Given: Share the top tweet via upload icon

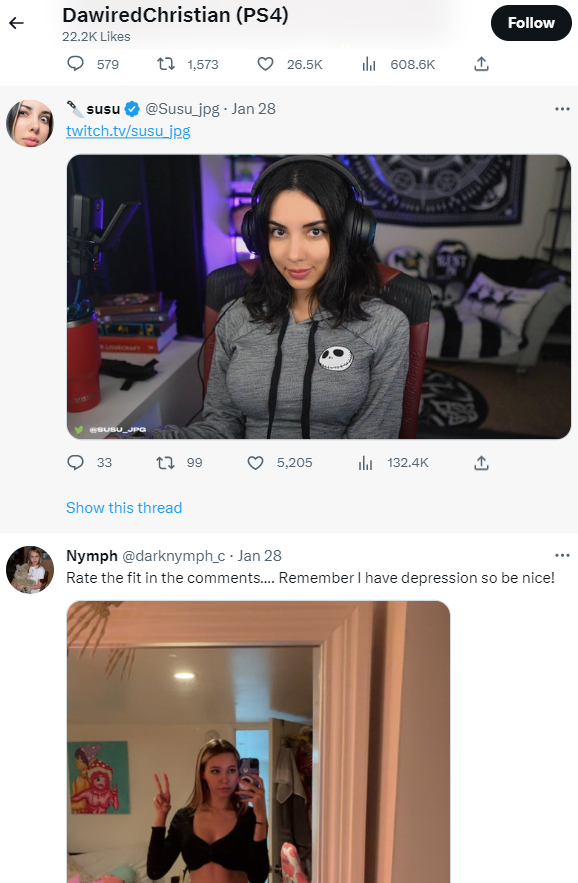Looking at the screenshot, I should tap(481, 64).
